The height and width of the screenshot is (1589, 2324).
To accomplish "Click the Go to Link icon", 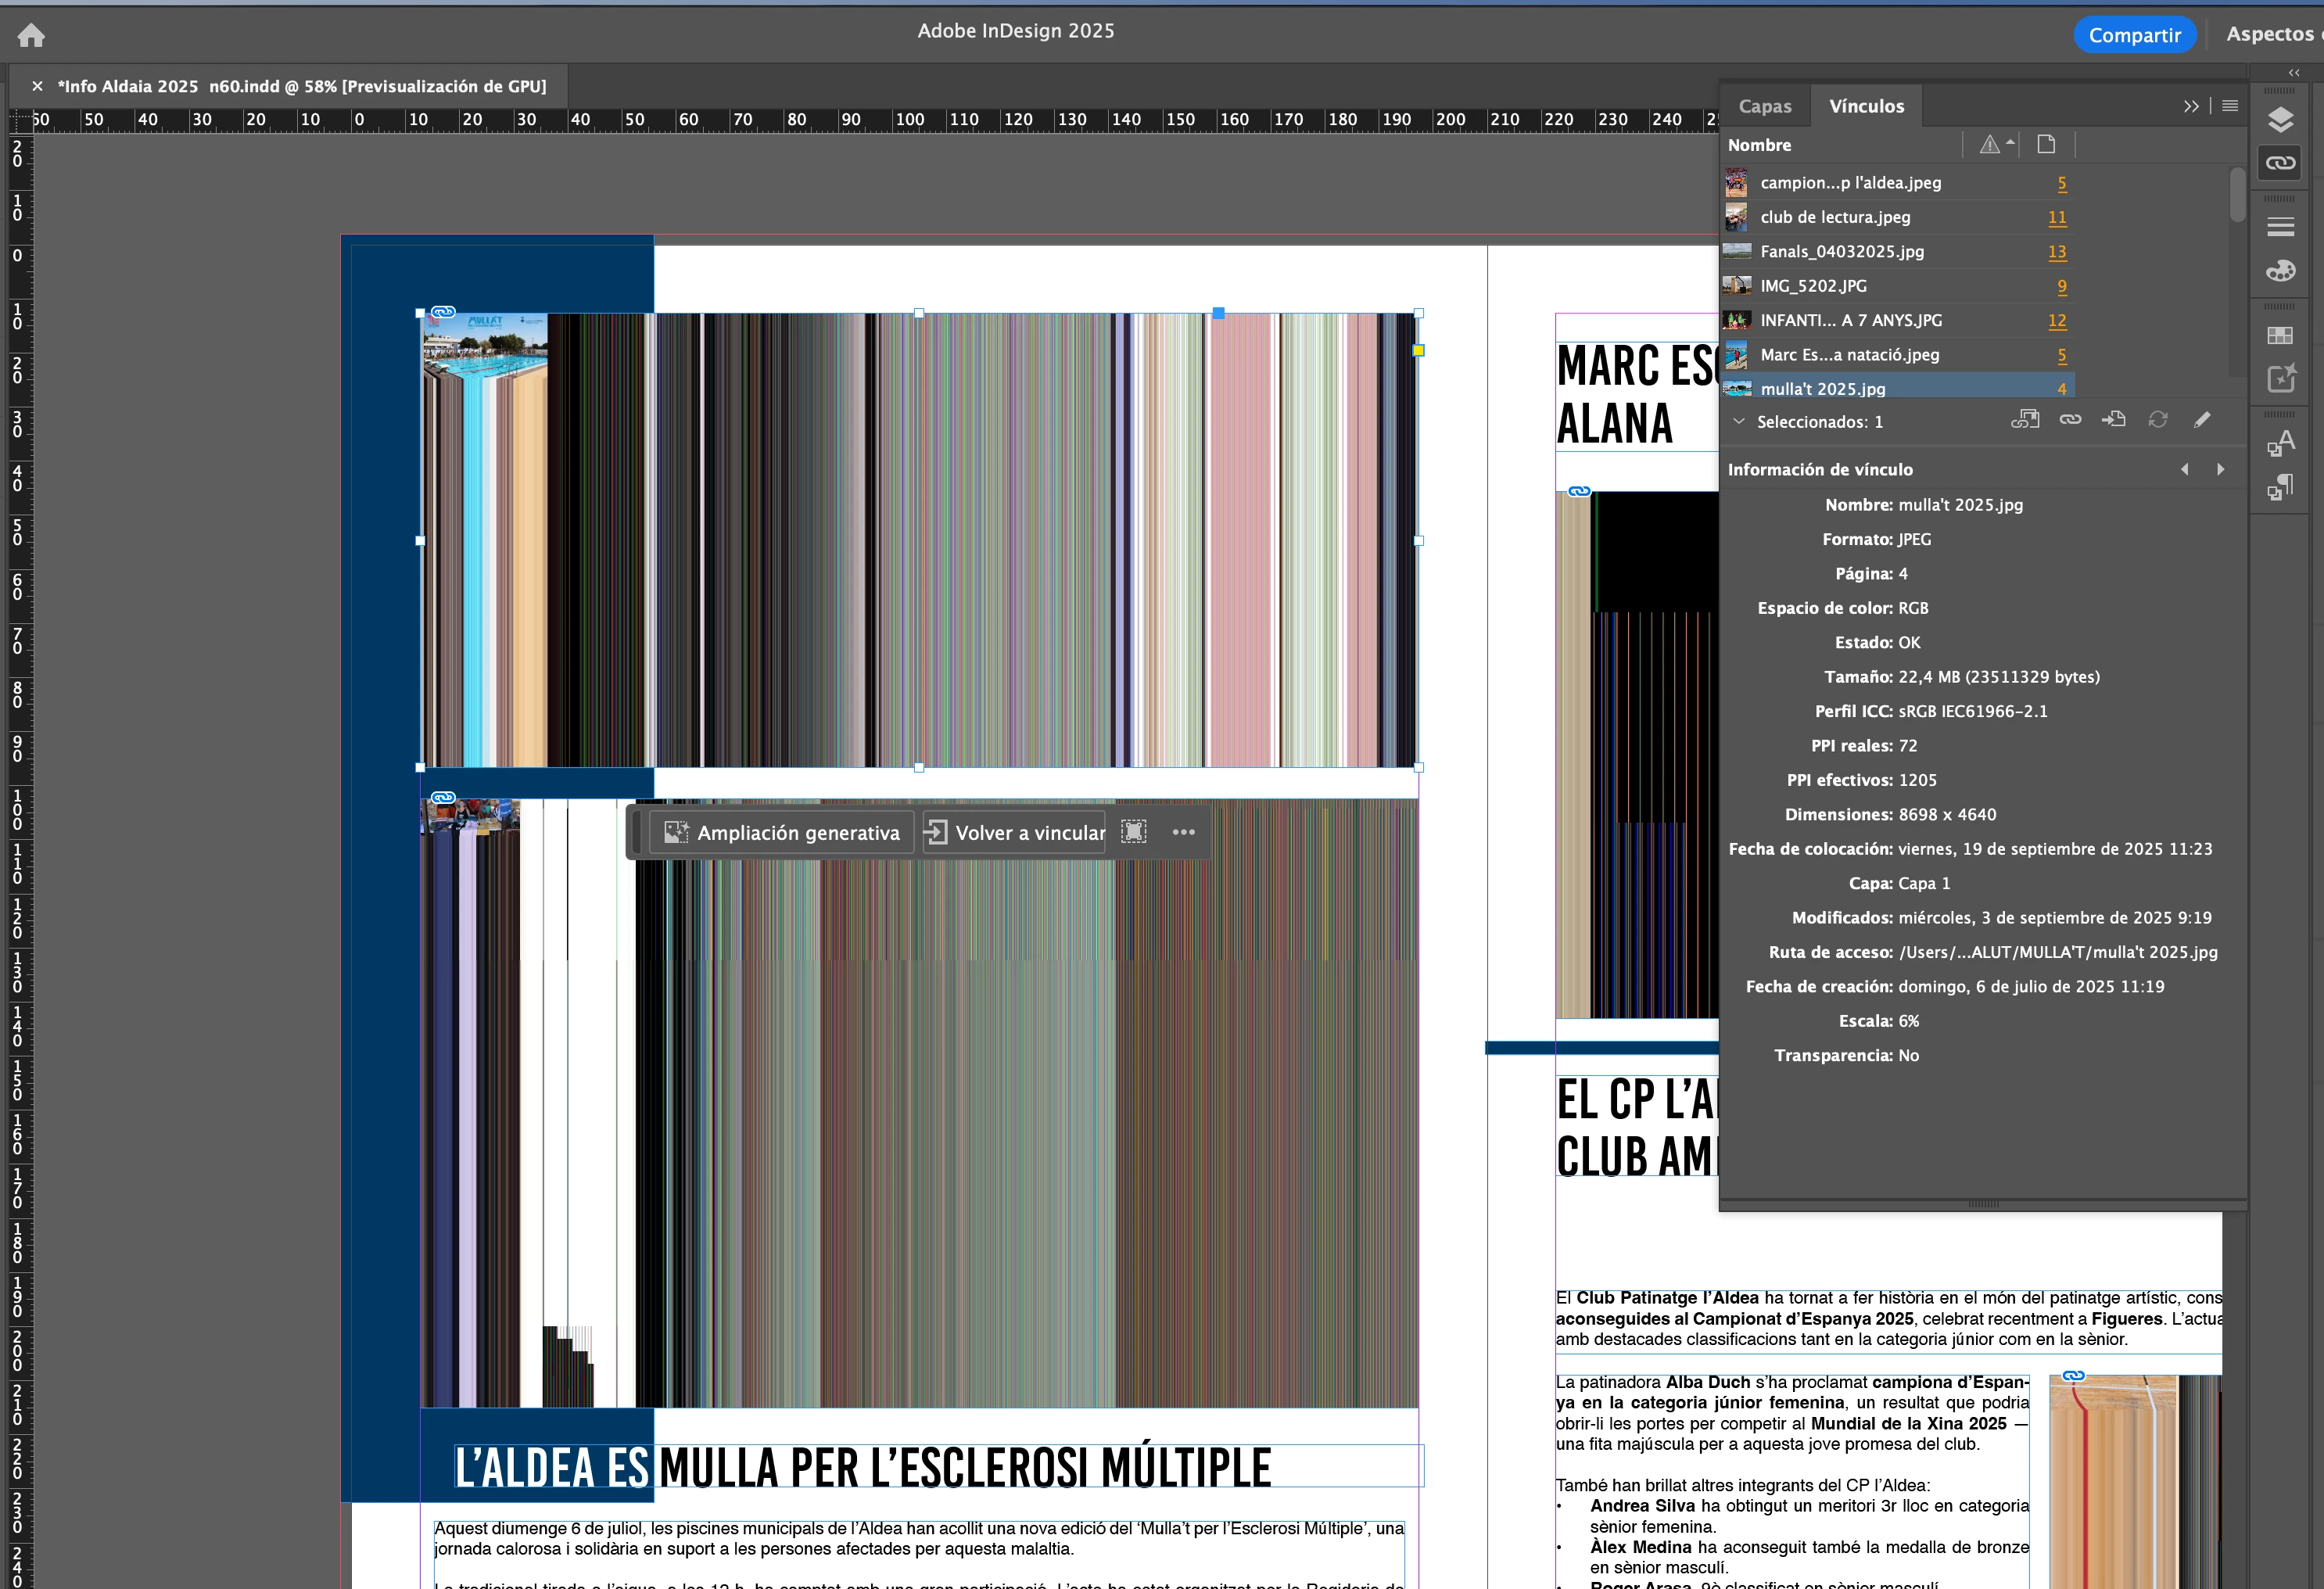I will click(2114, 420).
